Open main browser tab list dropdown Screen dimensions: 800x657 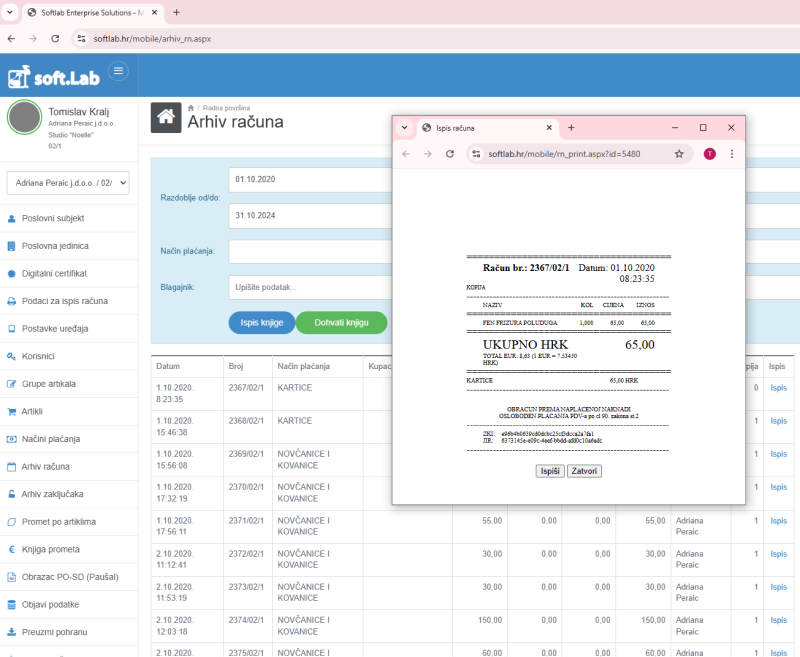[11, 12]
